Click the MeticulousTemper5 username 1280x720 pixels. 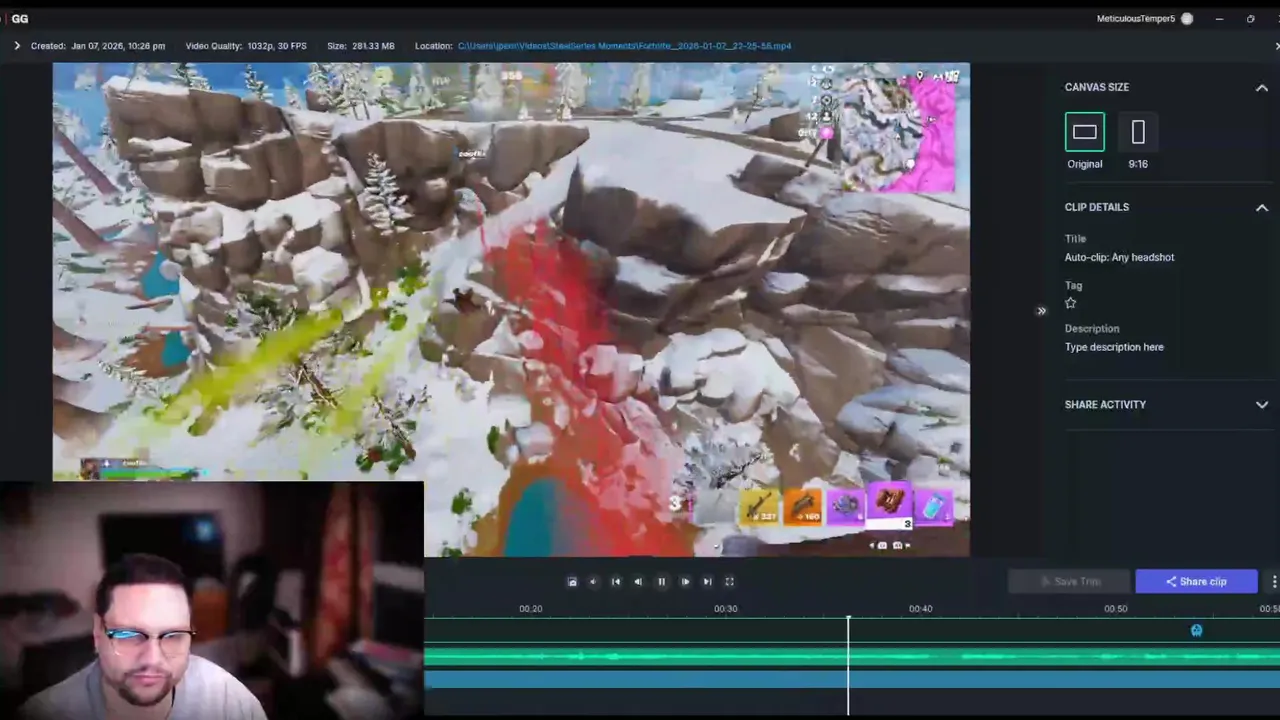[1135, 19]
